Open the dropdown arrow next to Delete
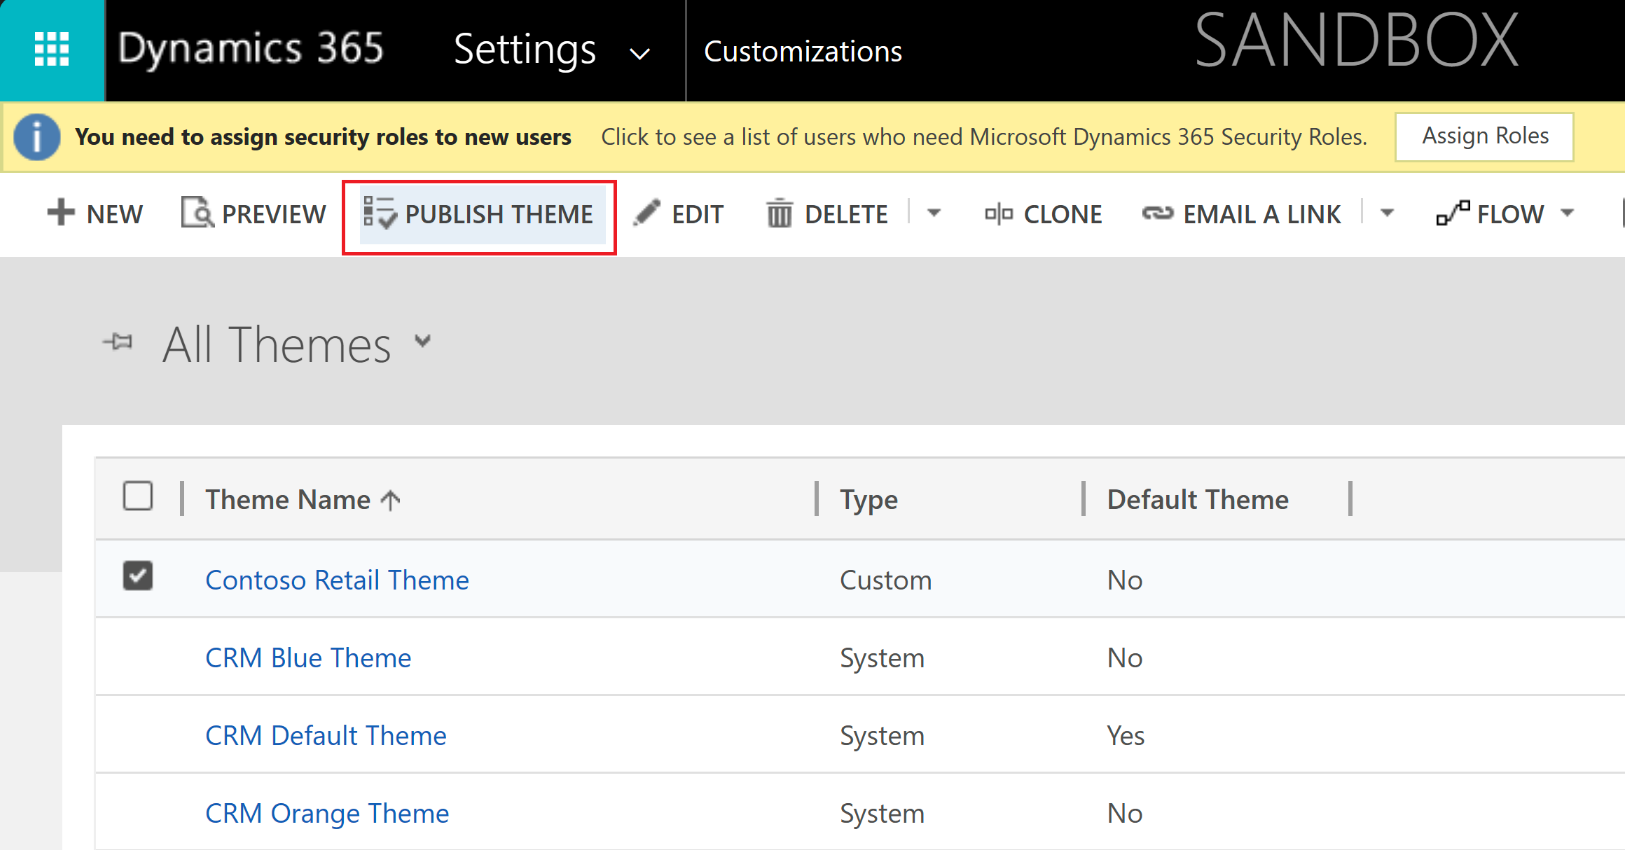 coord(934,212)
